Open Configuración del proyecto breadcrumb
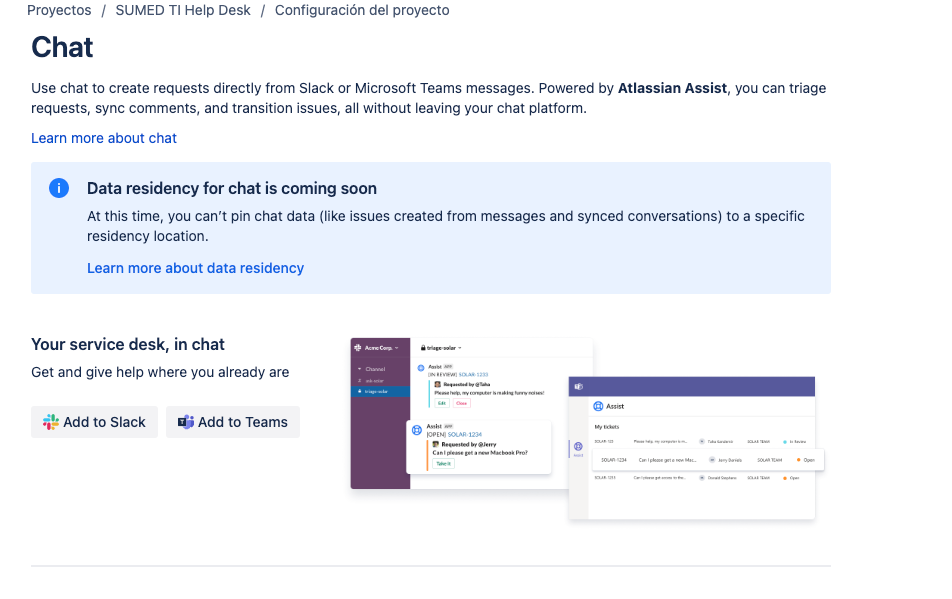 (x=362, y=10)
